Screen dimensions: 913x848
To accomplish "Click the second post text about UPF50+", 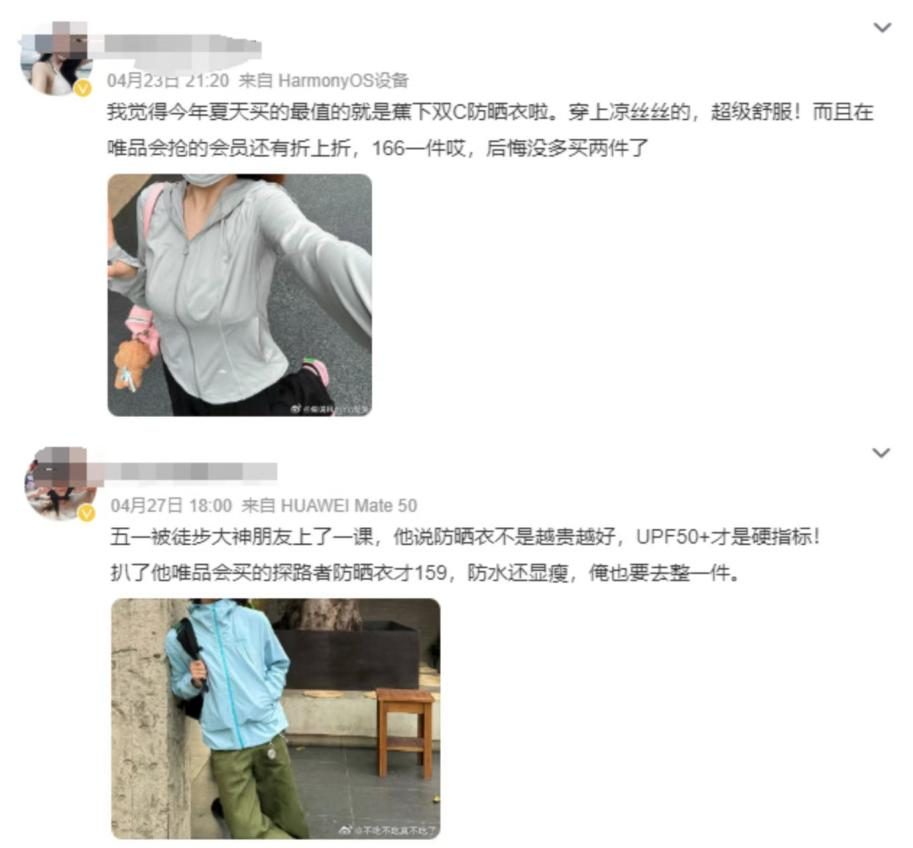I will (x=465, y=536).
